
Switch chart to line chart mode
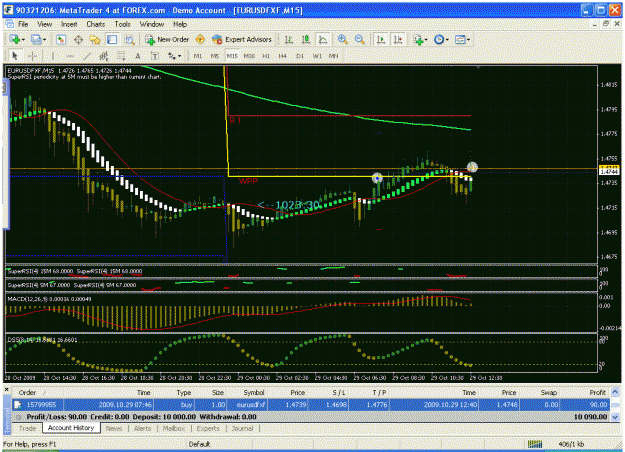(x=323, y=39)
